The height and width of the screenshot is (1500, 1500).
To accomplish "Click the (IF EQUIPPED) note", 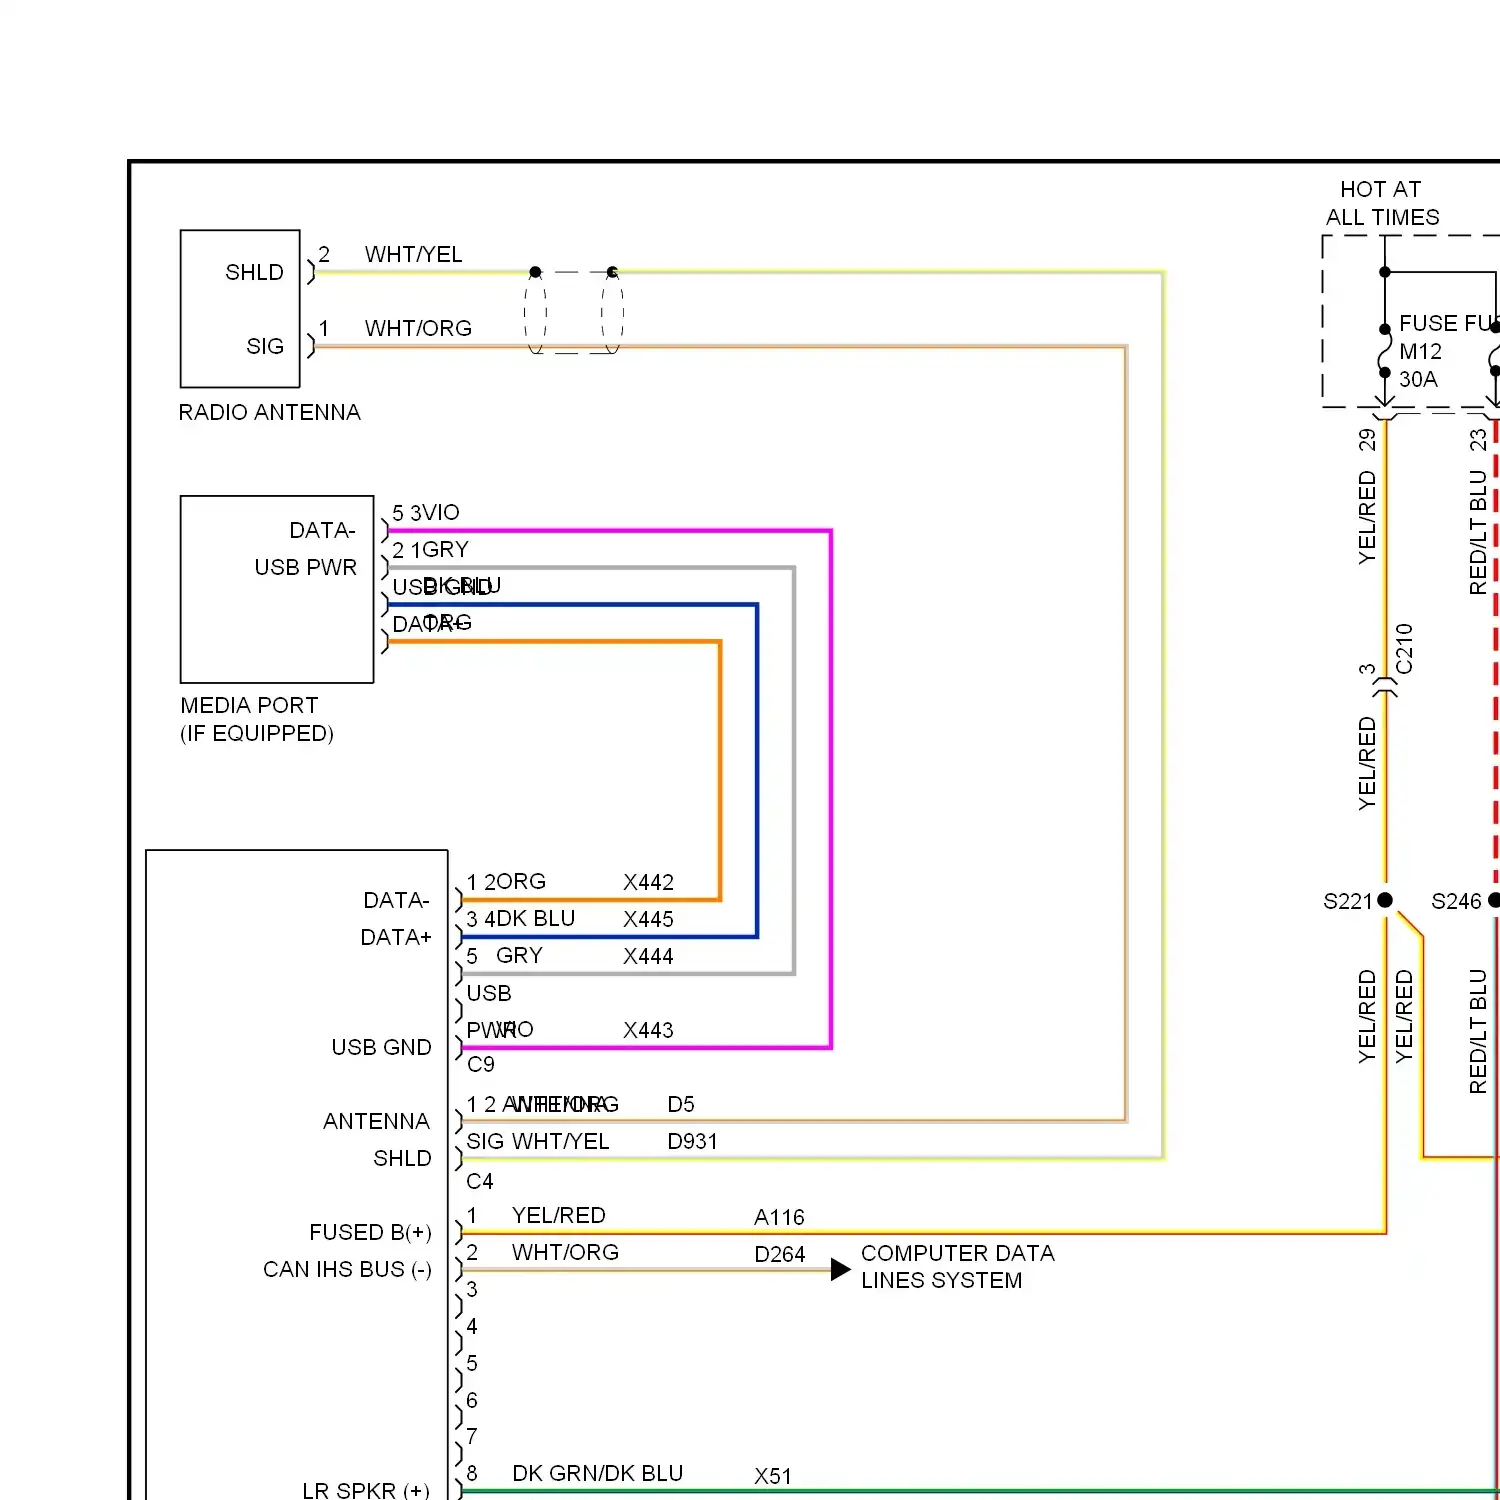I will 257,733.
